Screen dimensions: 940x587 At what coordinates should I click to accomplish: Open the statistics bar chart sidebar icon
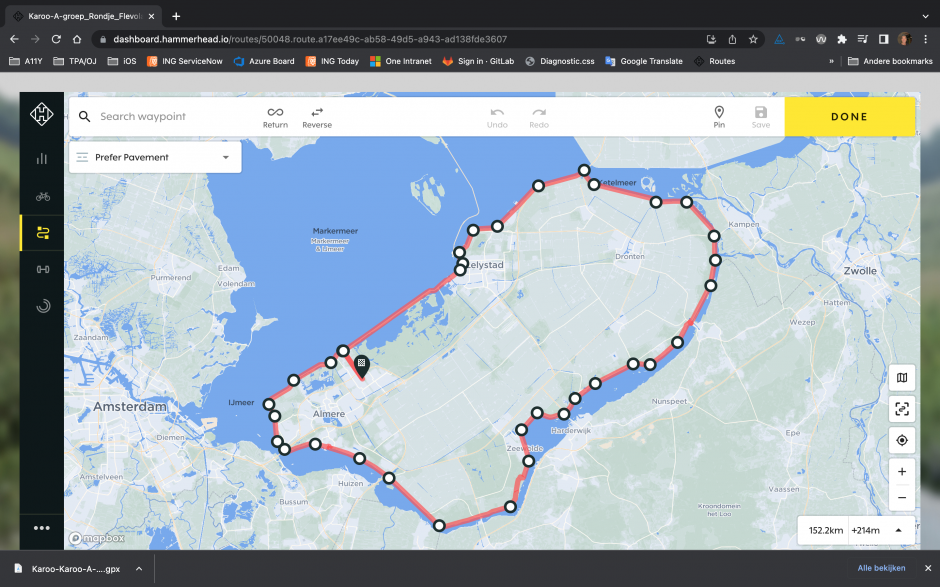(42, 158)
